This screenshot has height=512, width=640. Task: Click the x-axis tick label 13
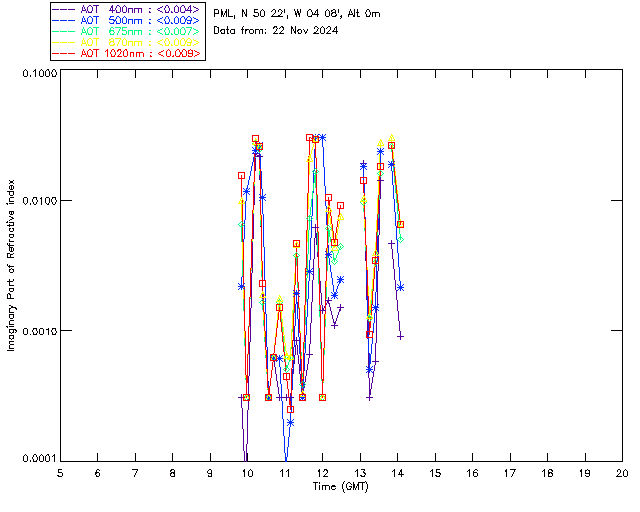pyautogui.click(x=360, y=473)
